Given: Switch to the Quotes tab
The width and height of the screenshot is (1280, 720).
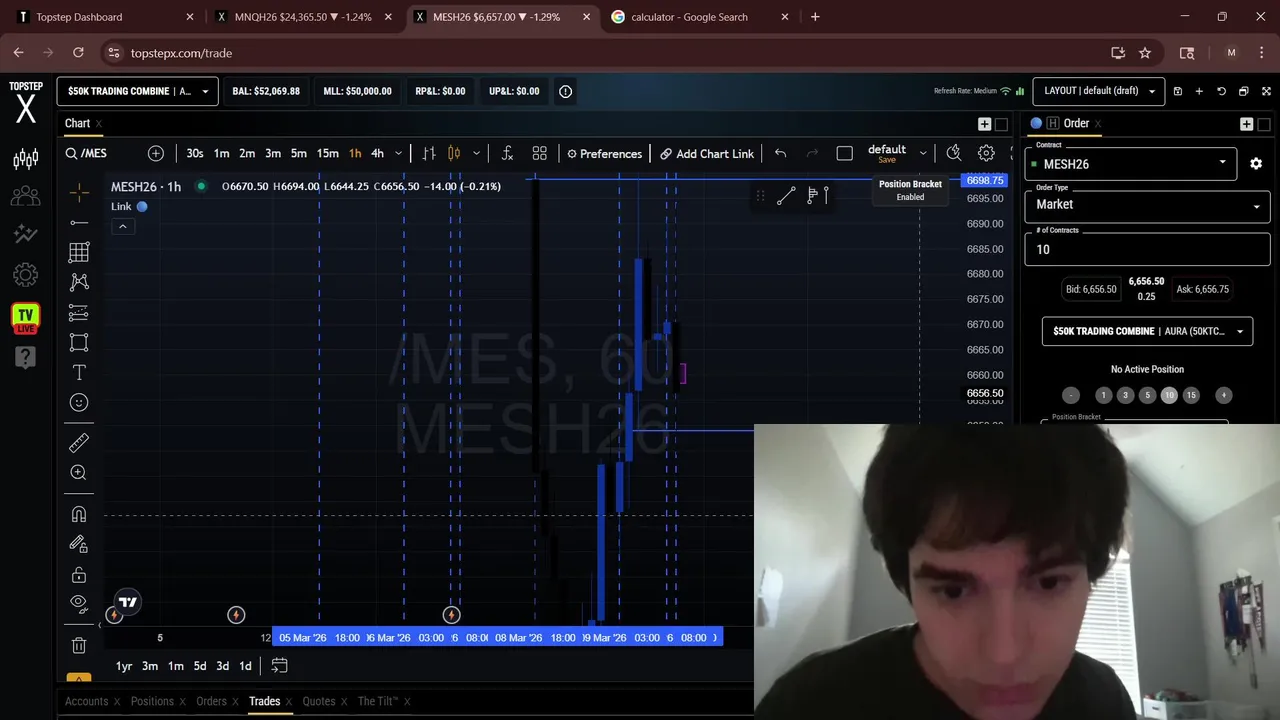Looking at the screenshot, I should pyautogui.click(x=319, y=701).
